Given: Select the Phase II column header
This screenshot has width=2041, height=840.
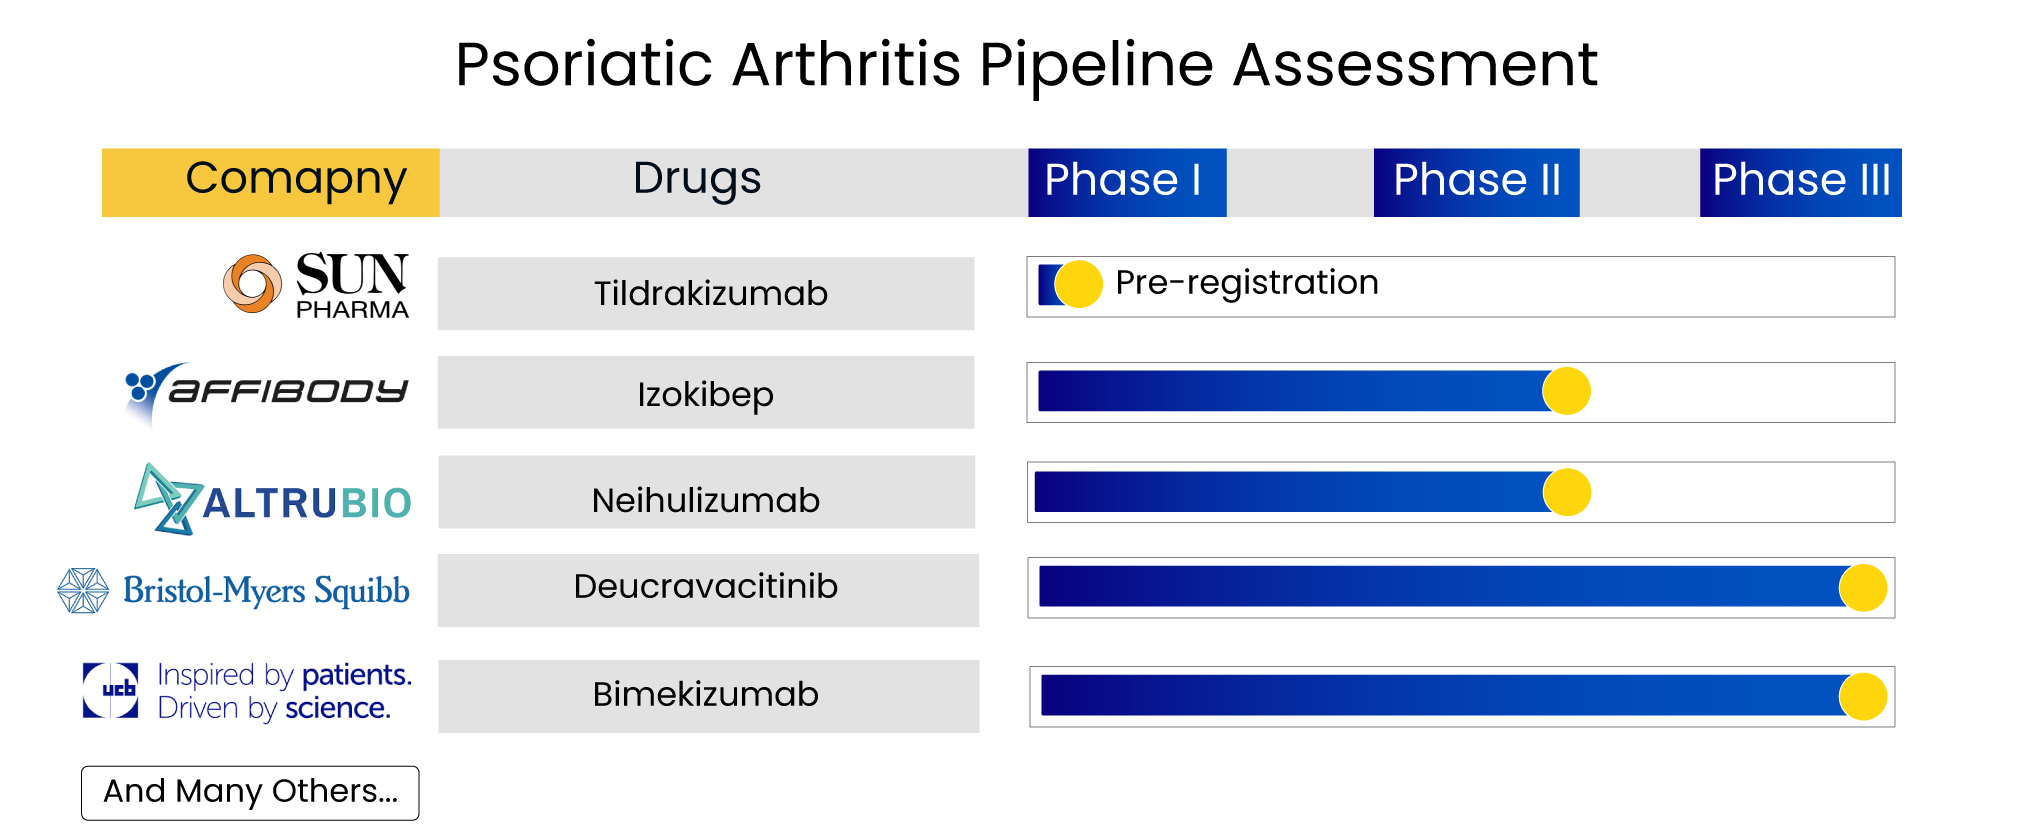Looking at the screenshot, I should click(1476, 182).
